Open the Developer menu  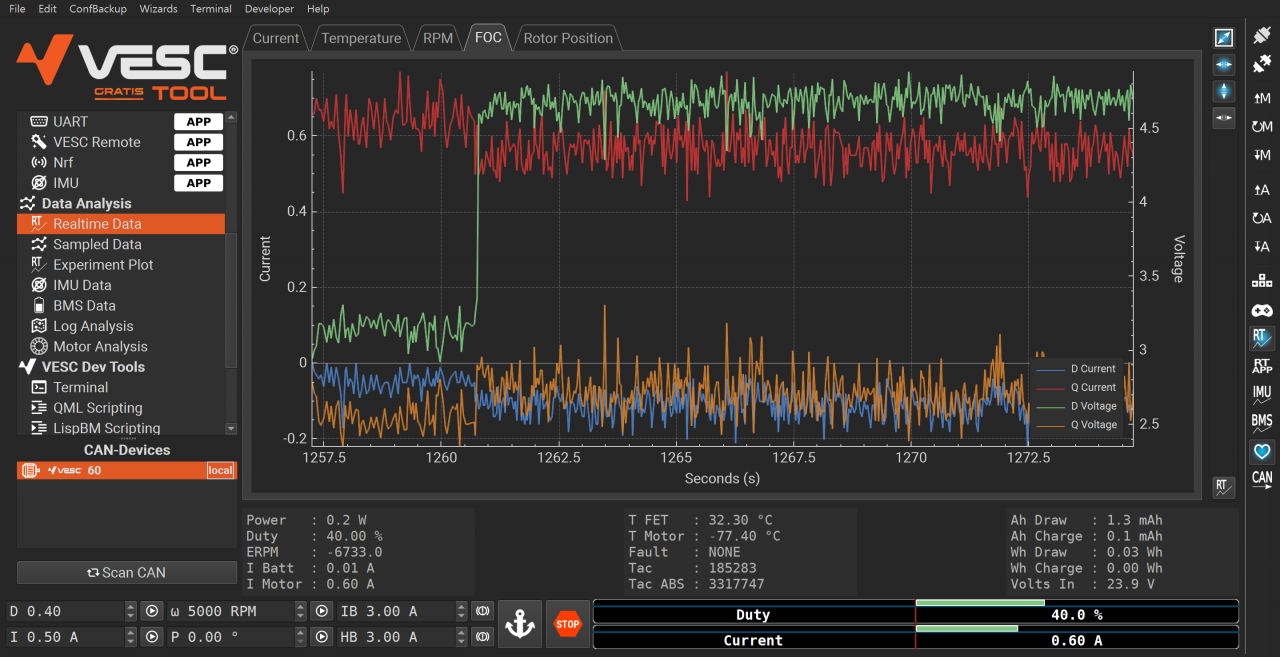pos(269,9)
